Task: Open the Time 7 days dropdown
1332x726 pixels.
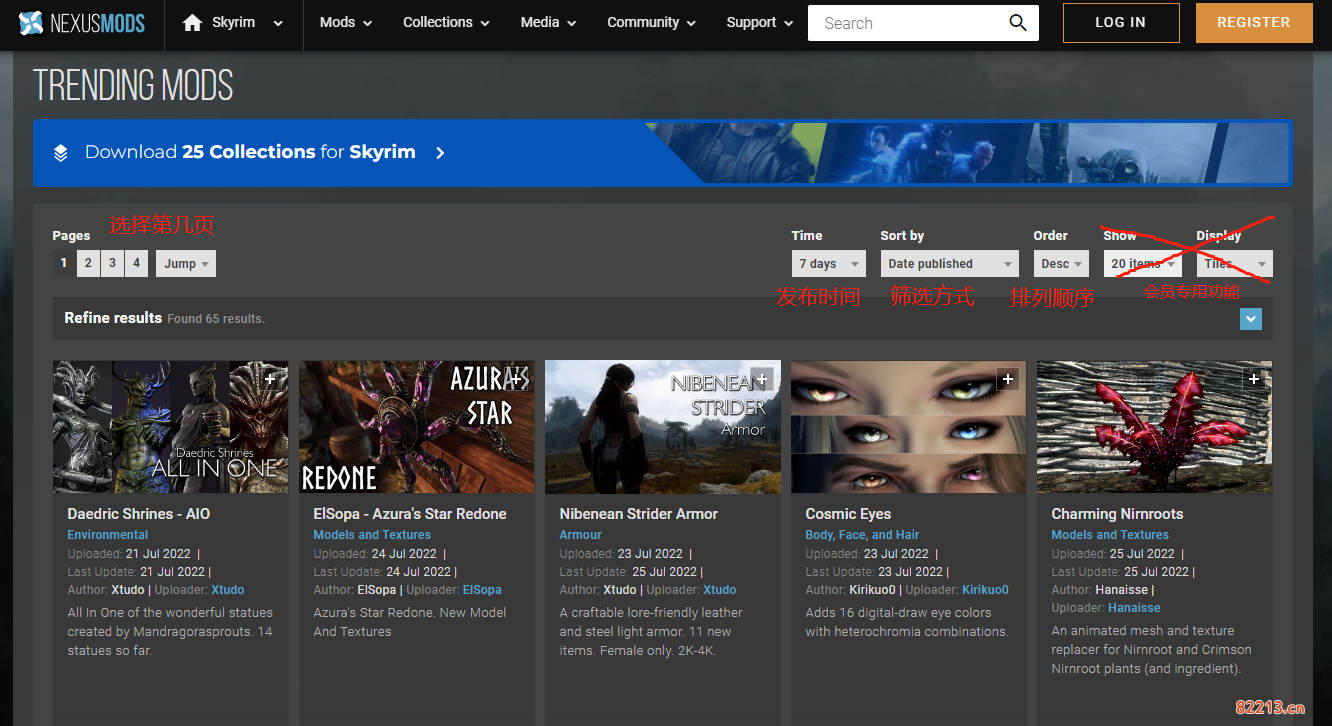Action: point(829,264)
